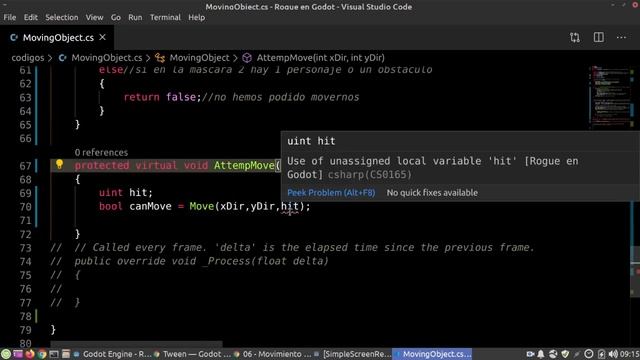
Task: Click the update manager shield tray icon
Action: pyautogui.click(x=565, y=354)
